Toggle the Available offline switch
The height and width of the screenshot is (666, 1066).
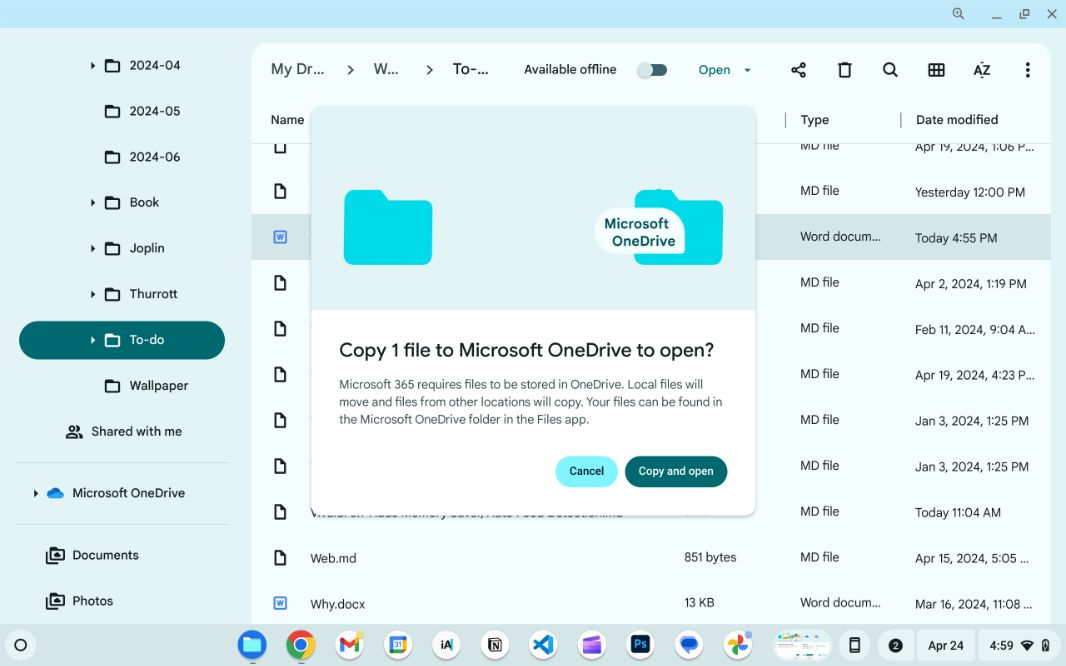pyautogui.click(x=652, y=70)
